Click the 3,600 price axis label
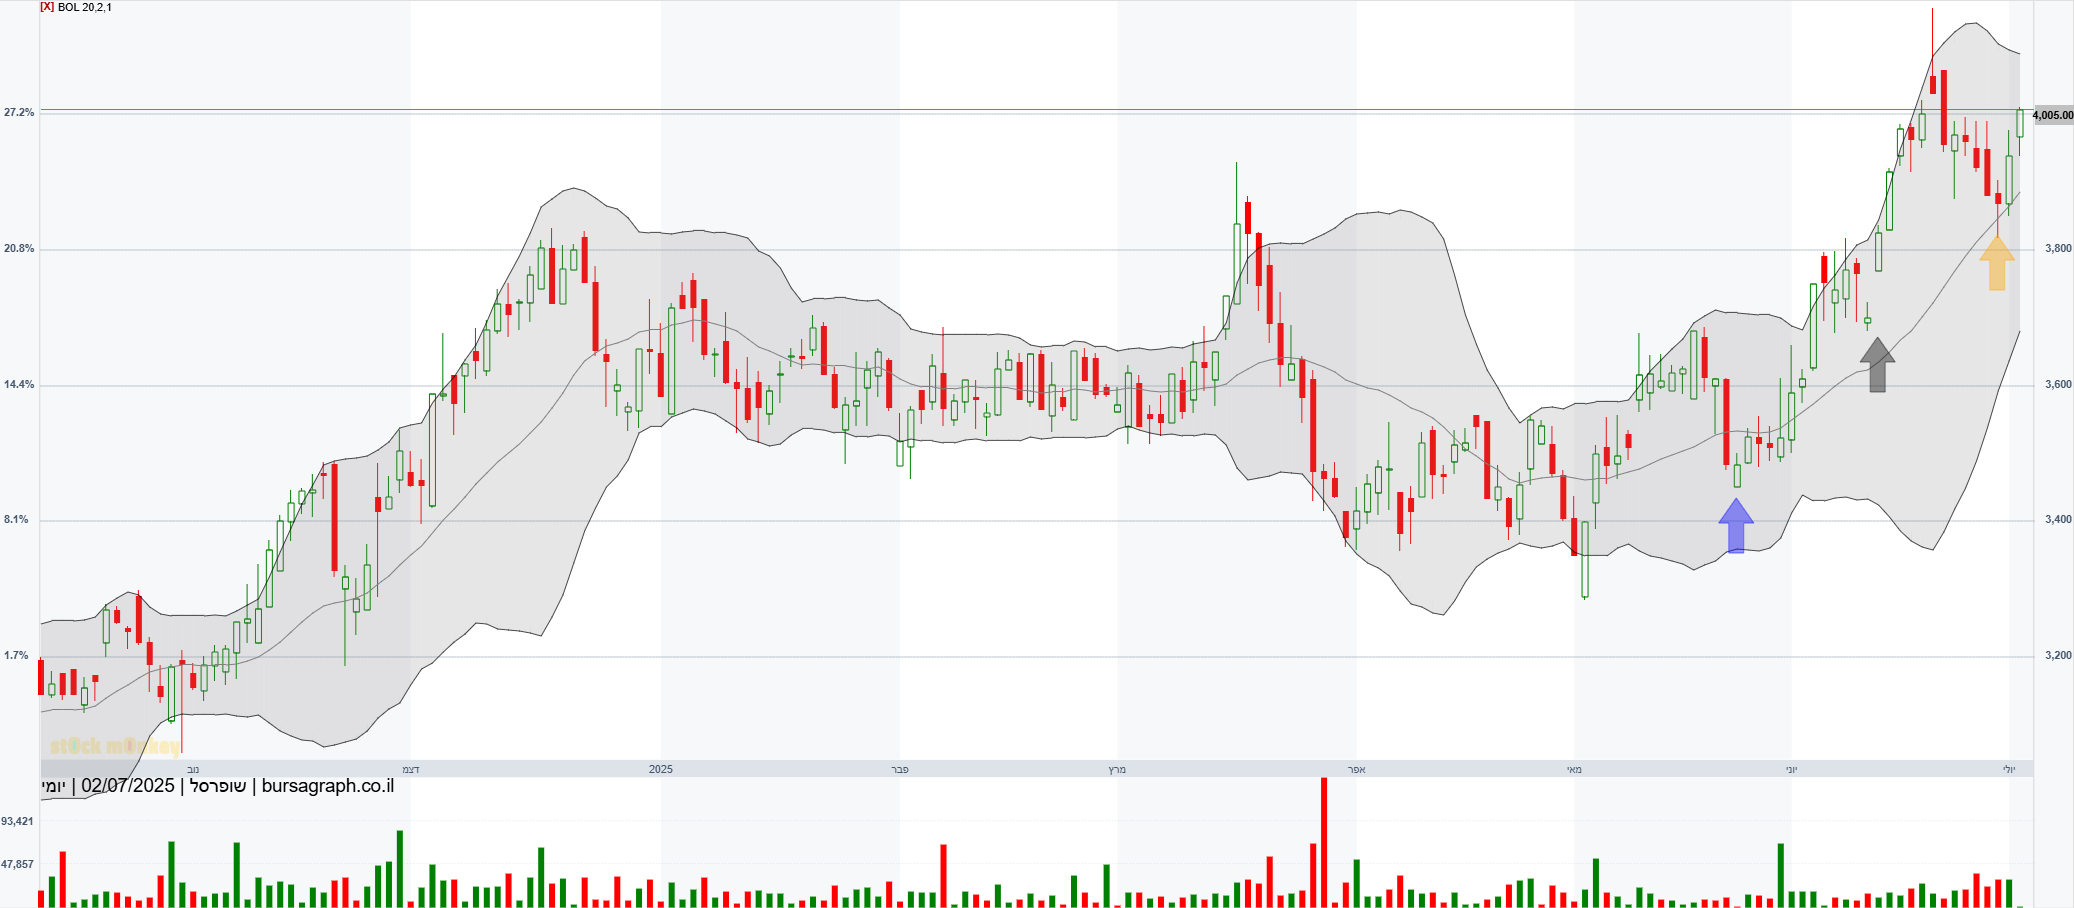 pos(2058,384)
